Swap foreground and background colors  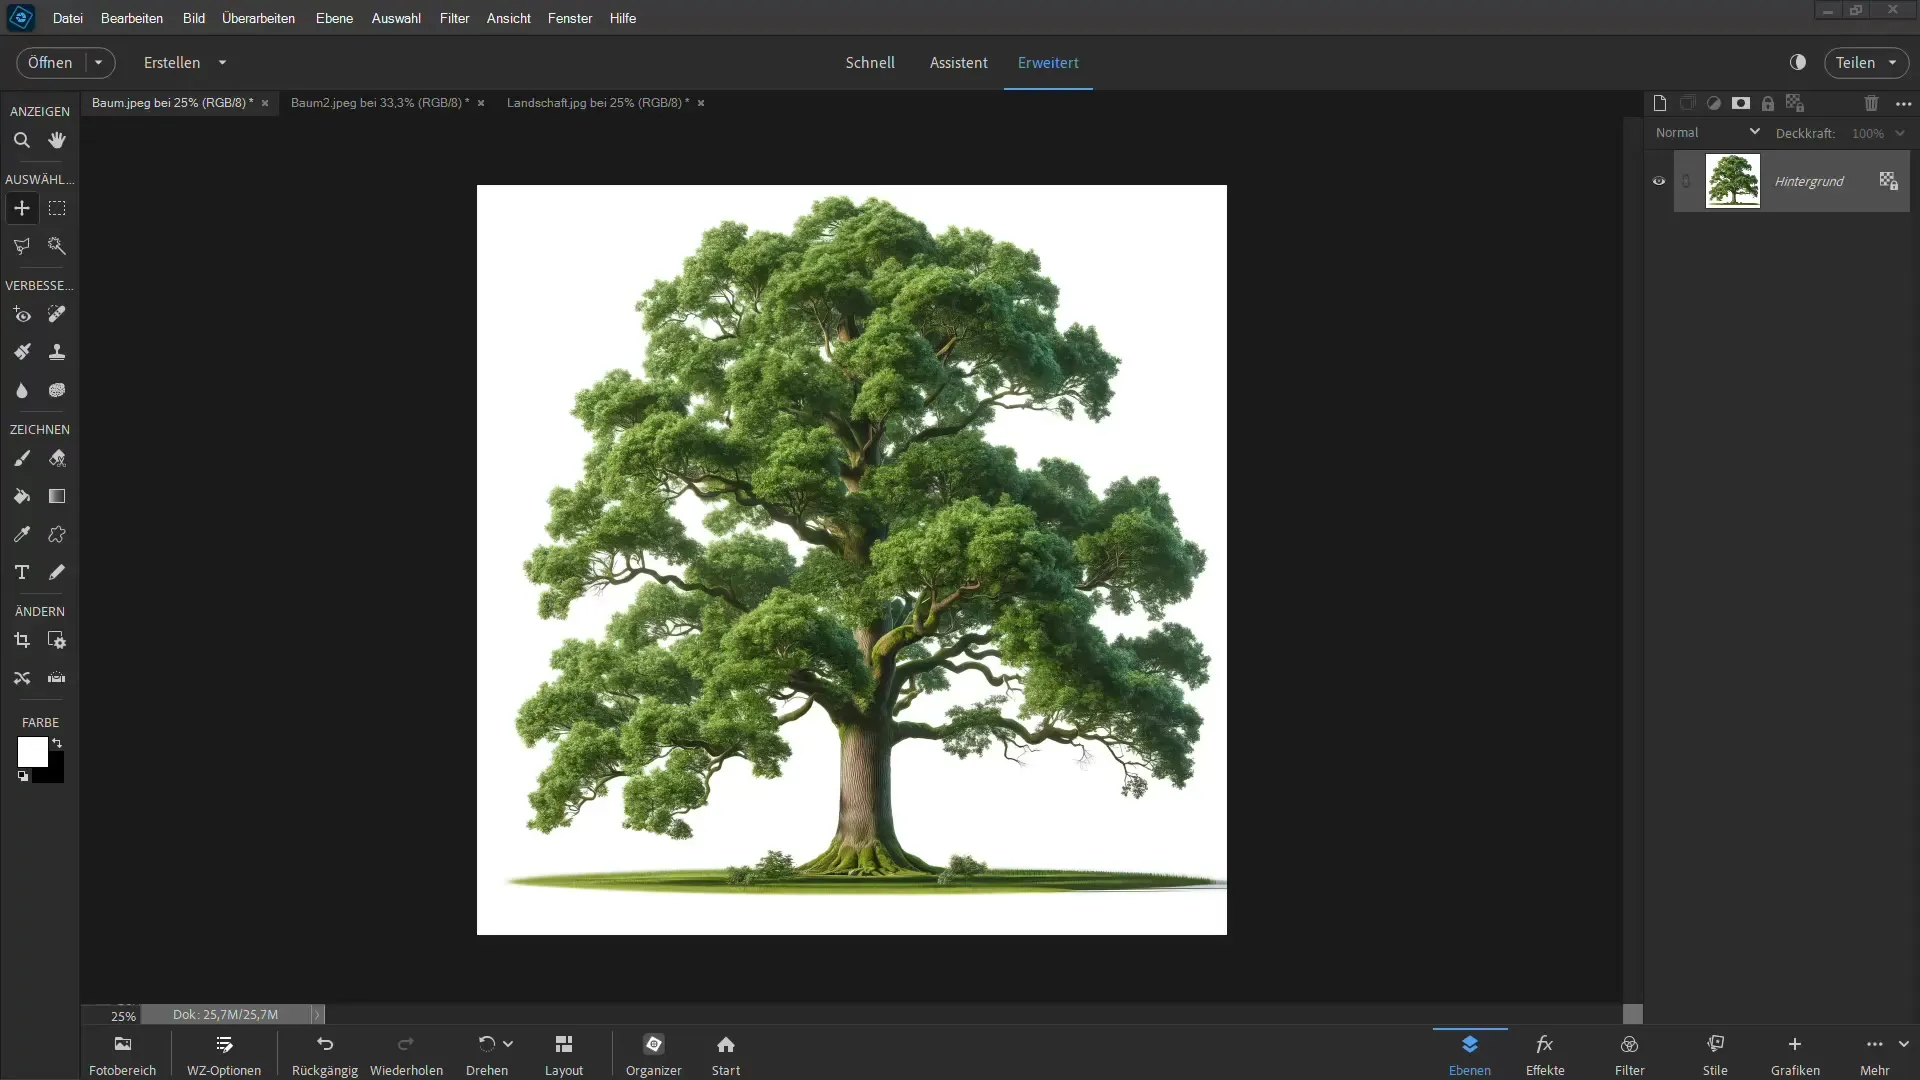[57, 743]
